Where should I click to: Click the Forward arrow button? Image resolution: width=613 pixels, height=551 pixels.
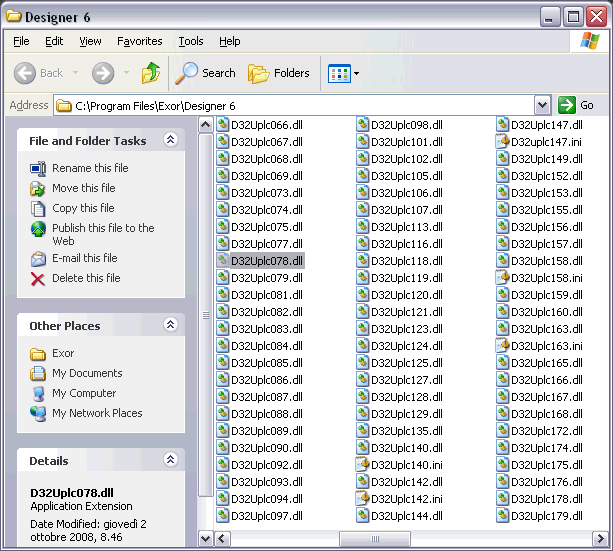[103, 73]
